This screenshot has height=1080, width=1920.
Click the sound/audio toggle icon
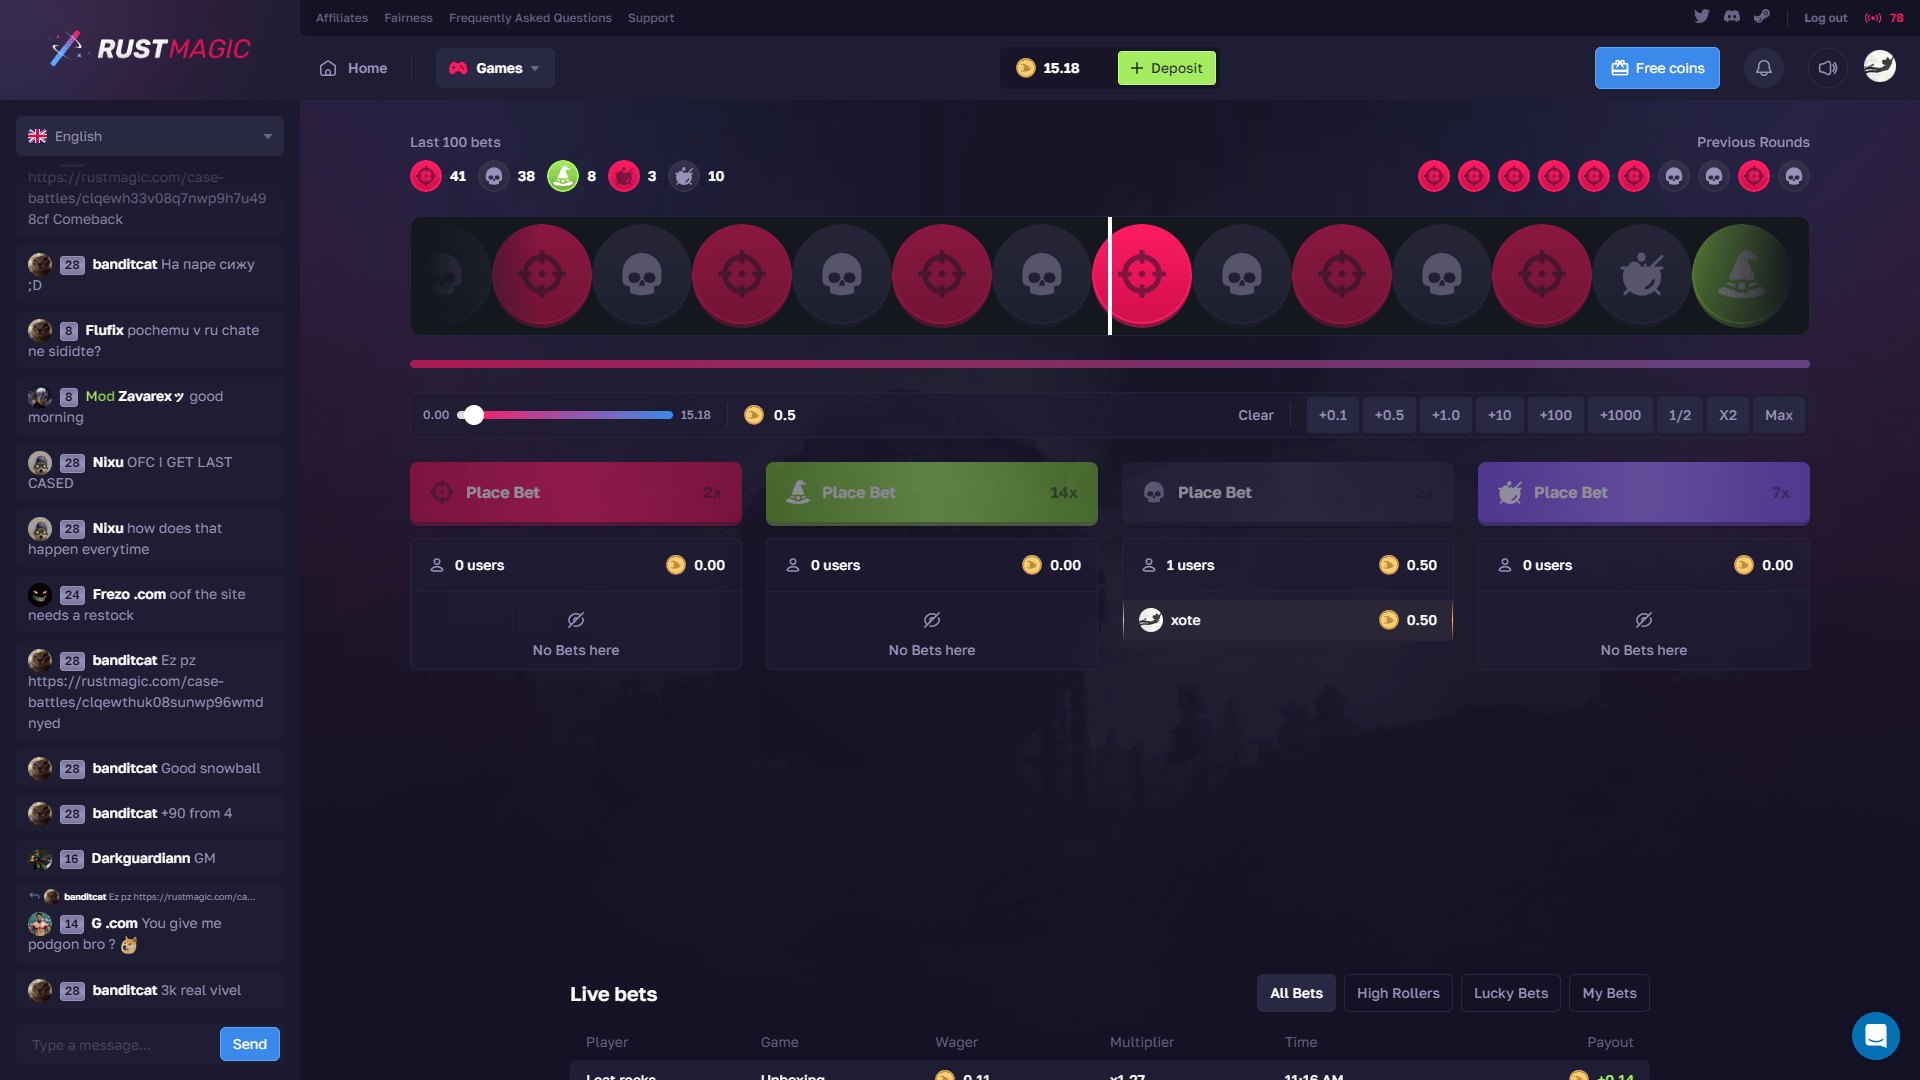click(1826, 69)
